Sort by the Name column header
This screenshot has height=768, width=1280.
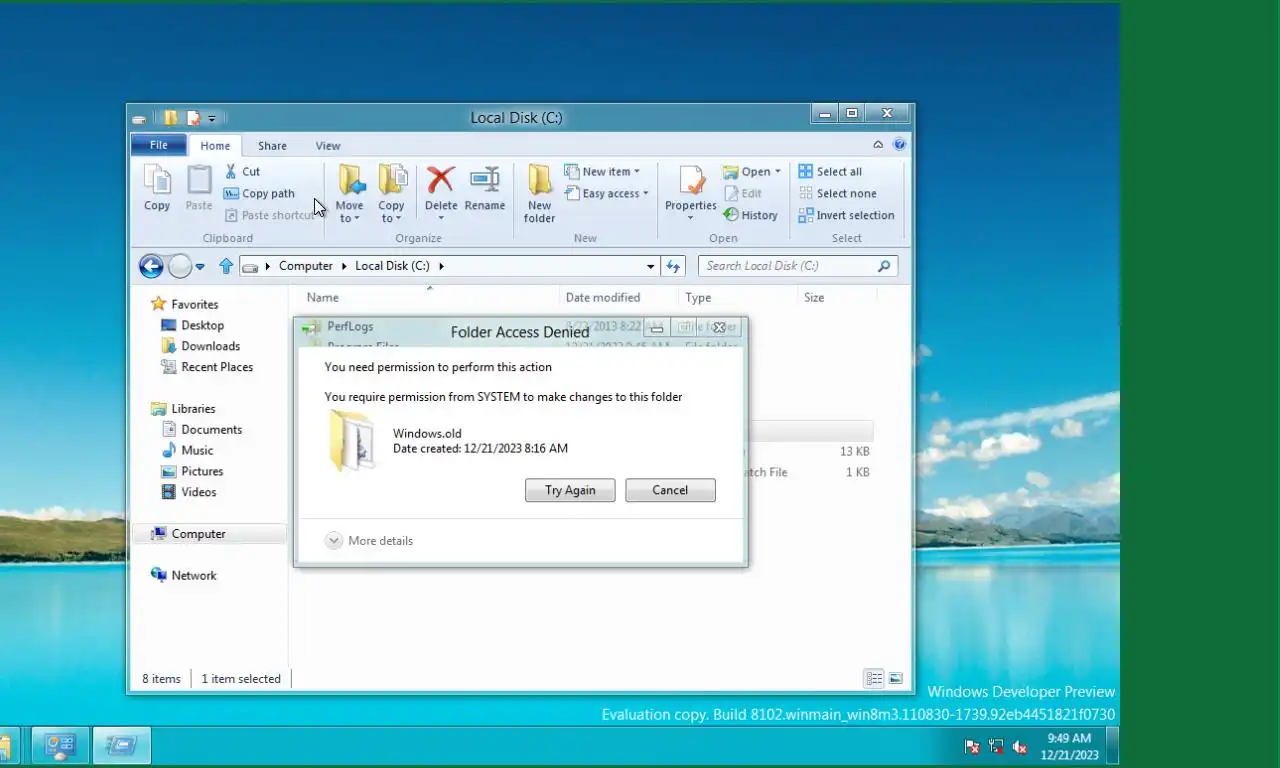[322, 297]
